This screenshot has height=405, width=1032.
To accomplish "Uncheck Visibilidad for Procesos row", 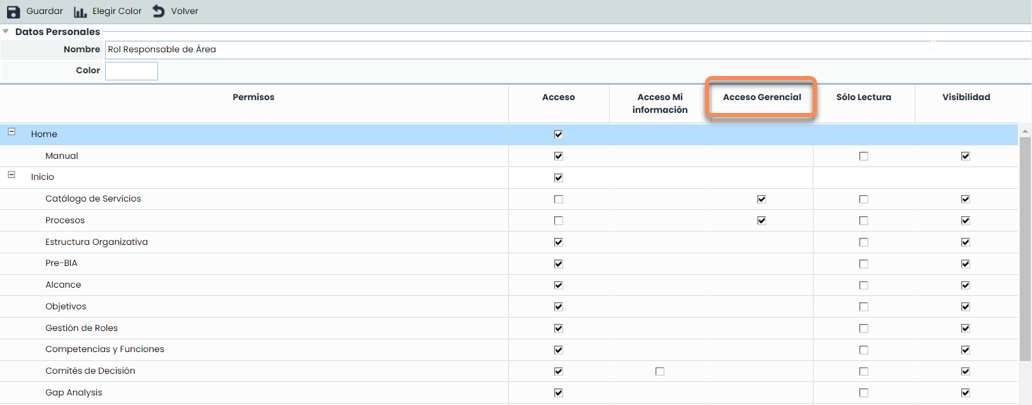I will point(965,220).
